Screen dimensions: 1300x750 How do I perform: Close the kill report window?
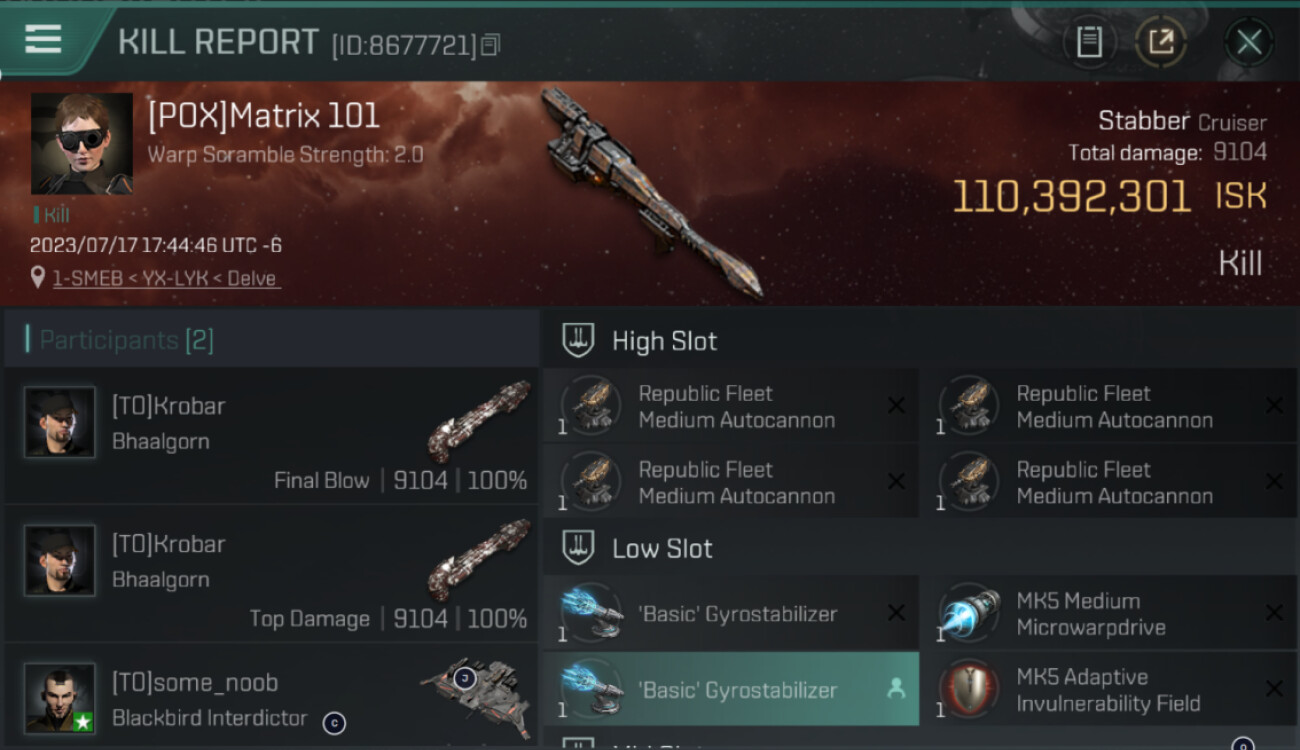1249,42
